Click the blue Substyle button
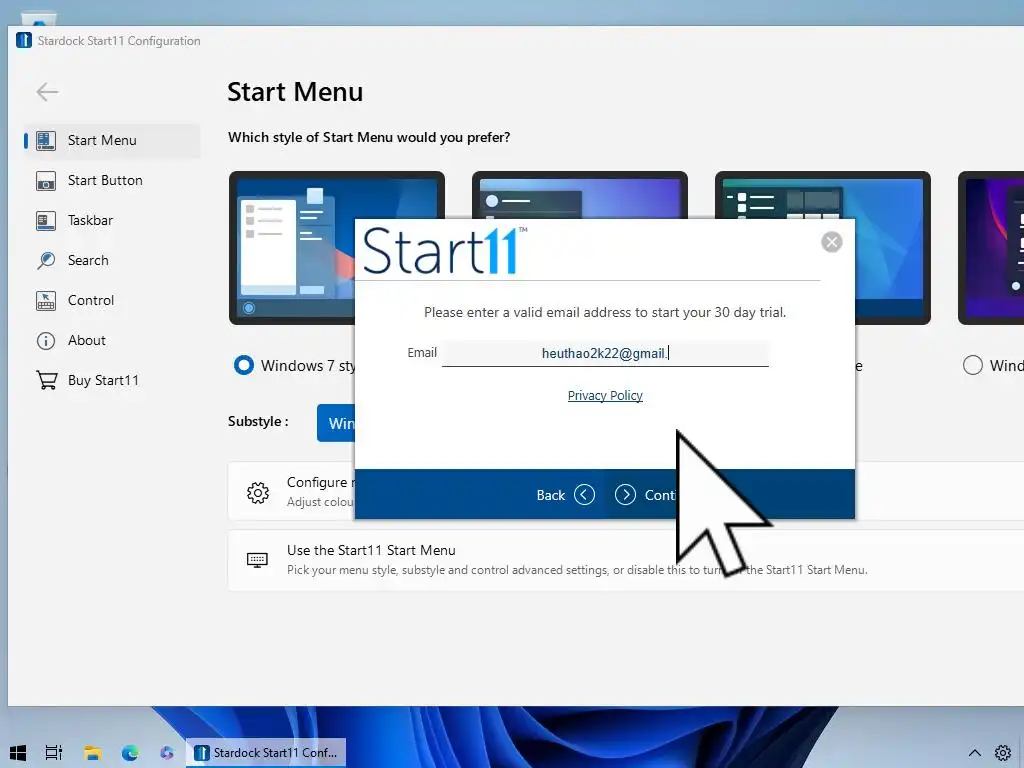The image size is (1024, 768). coord(336,423)
